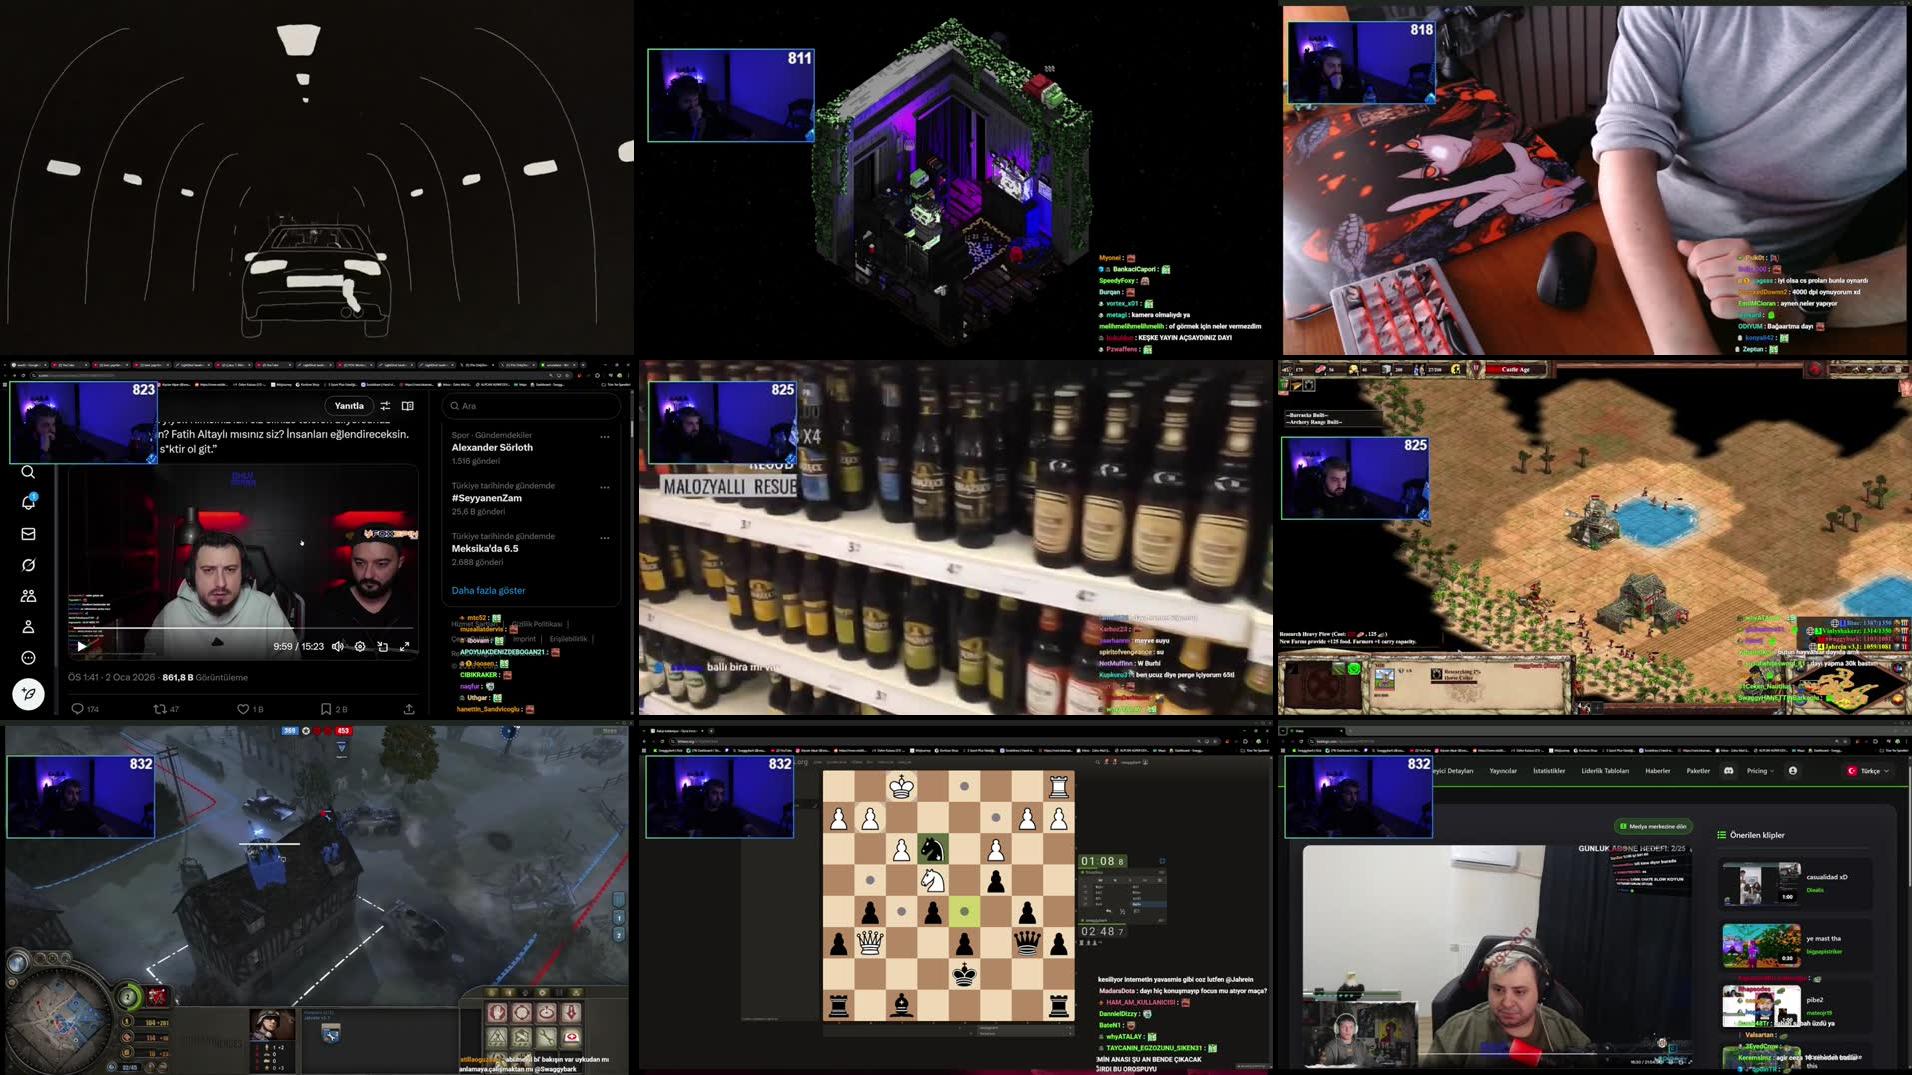
Task: Open Messages via the envelope icon
Action: (x=28, y=534)
